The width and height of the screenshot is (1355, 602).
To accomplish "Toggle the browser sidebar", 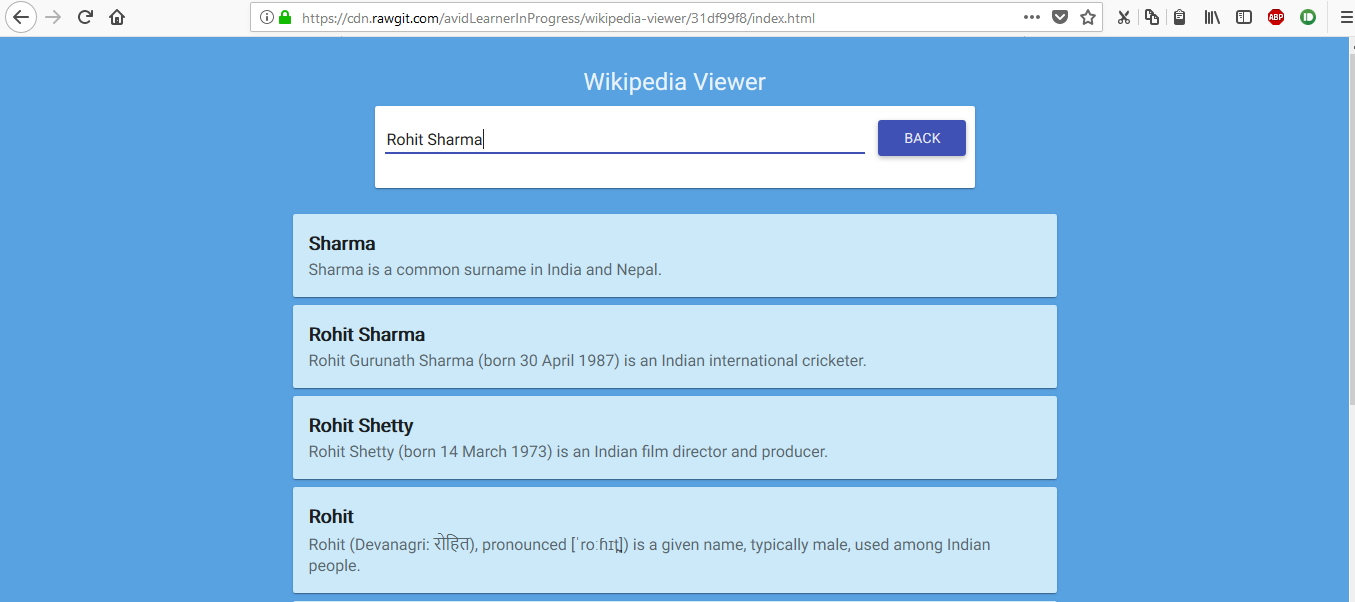I will 1243,17.
